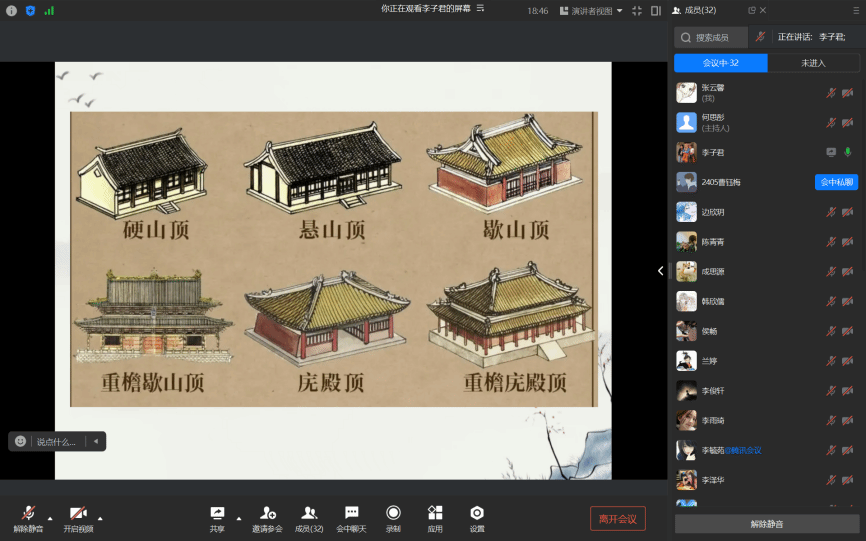The image size is (866, 541).
Task: Click the 会中私聊 button for 2405曹钰梅
Action: point(836,182)
